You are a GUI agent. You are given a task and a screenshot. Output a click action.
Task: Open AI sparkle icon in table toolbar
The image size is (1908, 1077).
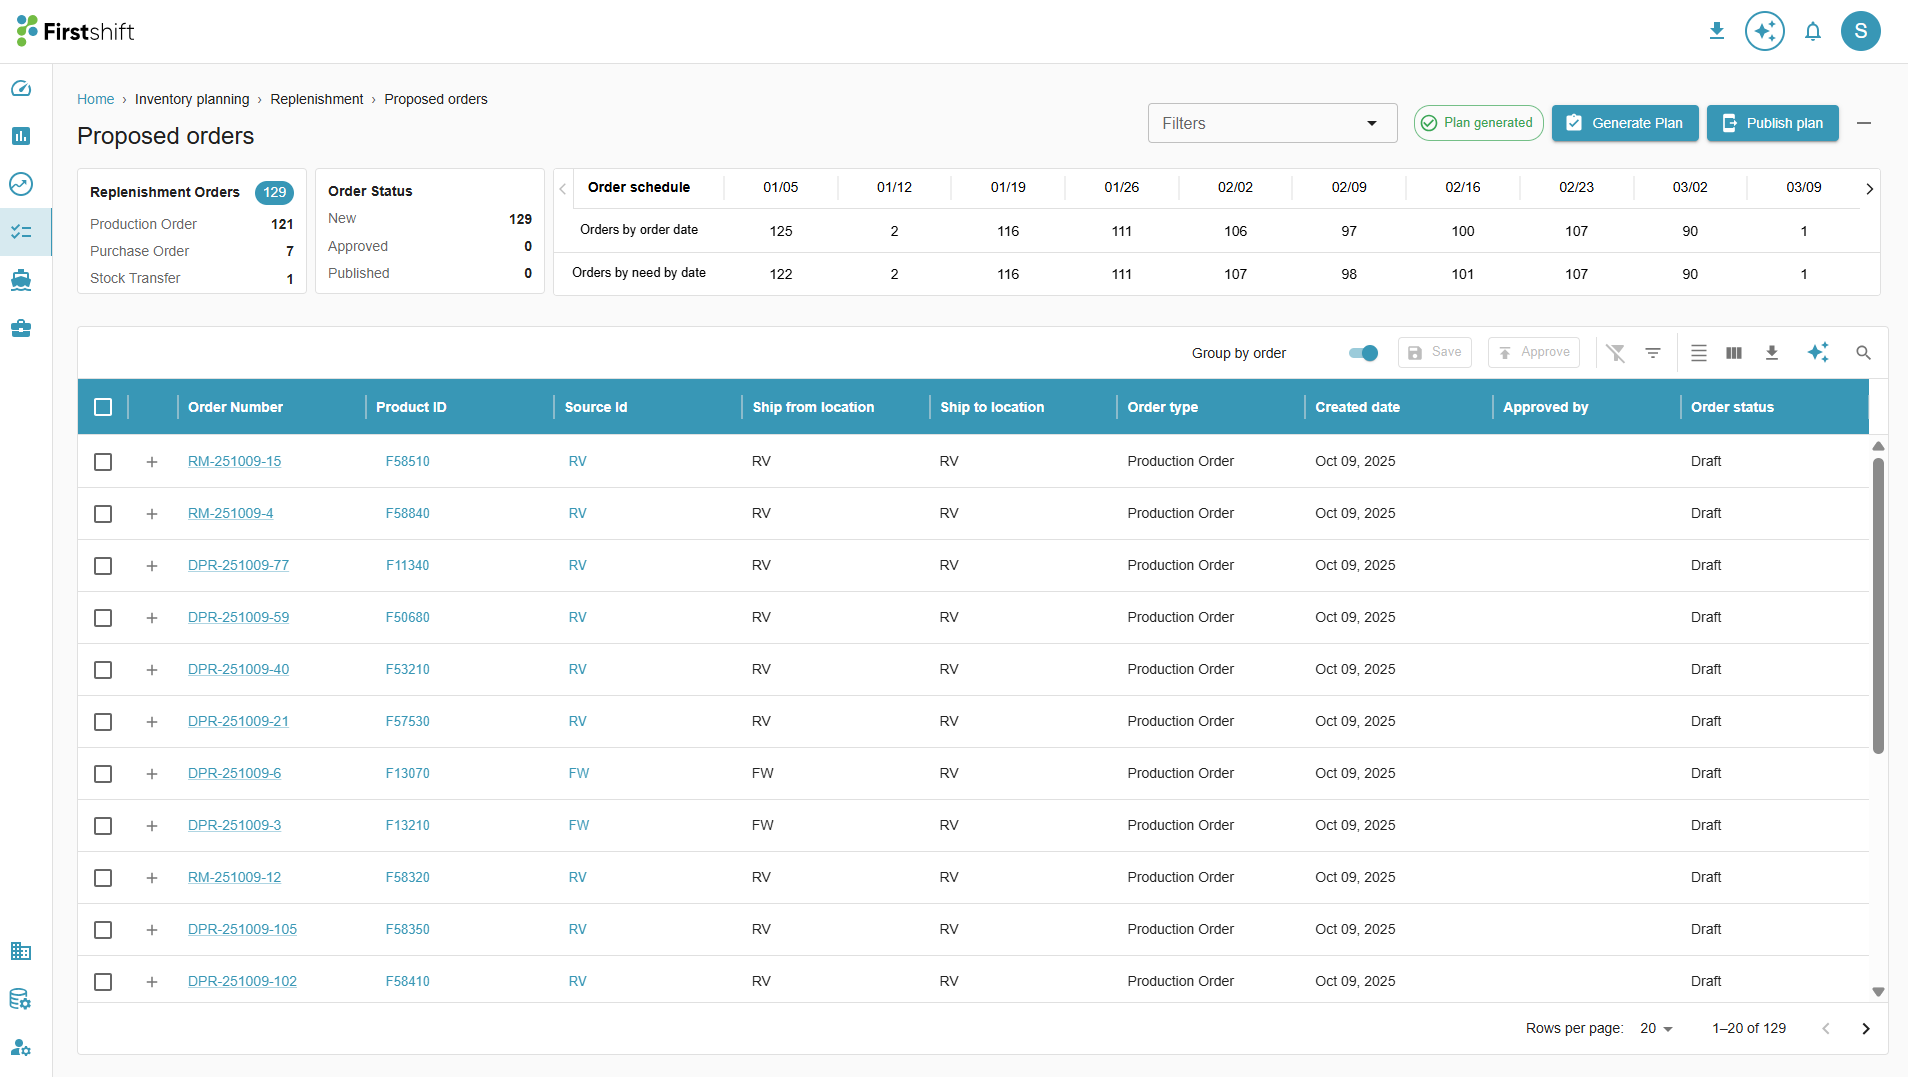(1818, 353)
